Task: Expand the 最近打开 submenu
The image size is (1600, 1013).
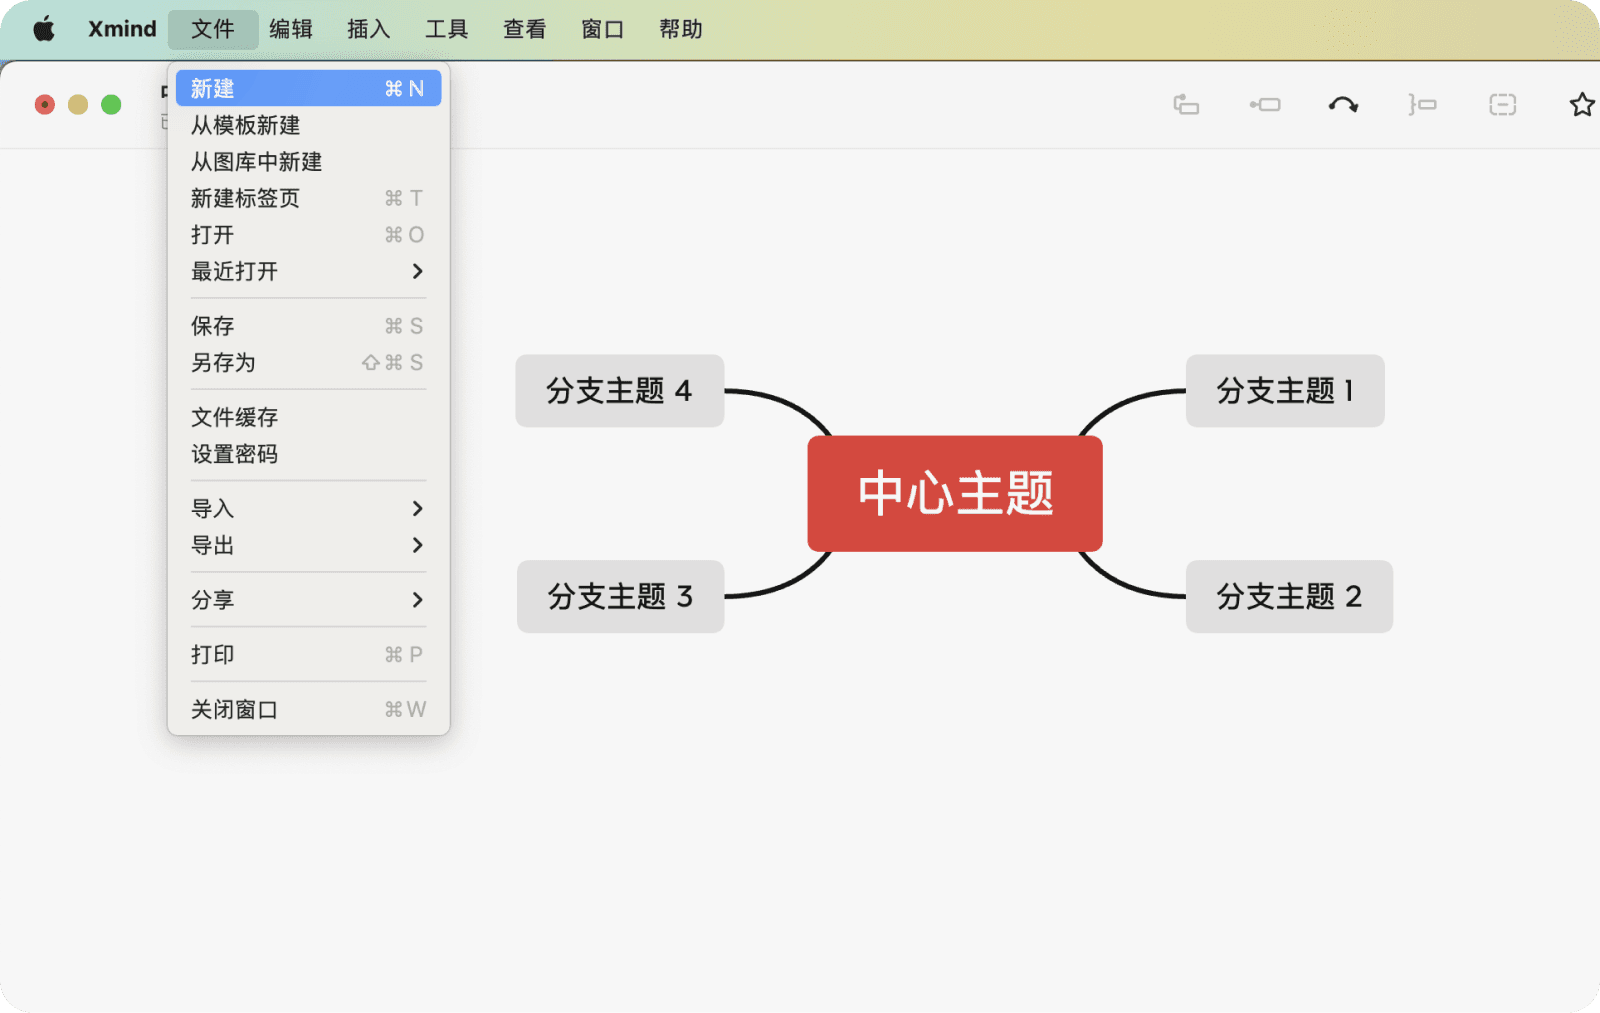Action: tap(233, 271)
